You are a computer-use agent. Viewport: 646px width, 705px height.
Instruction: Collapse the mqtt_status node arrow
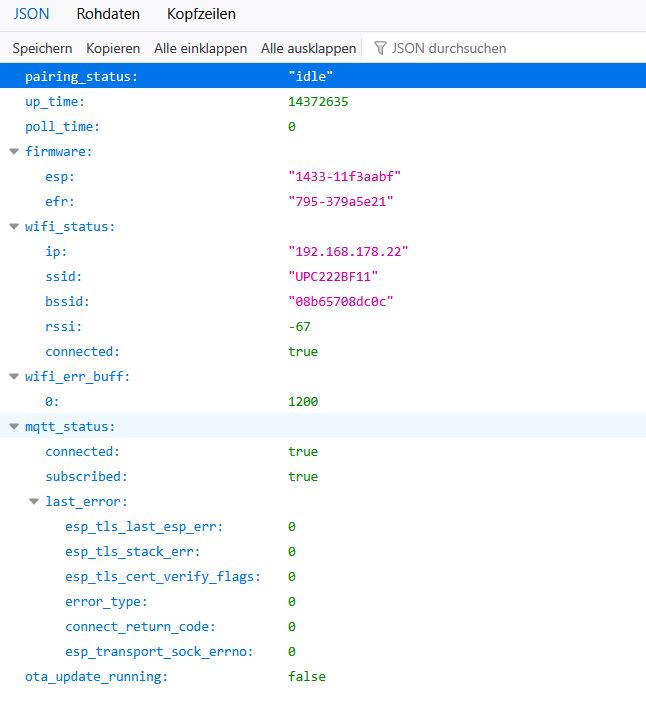tap(14, 427)
